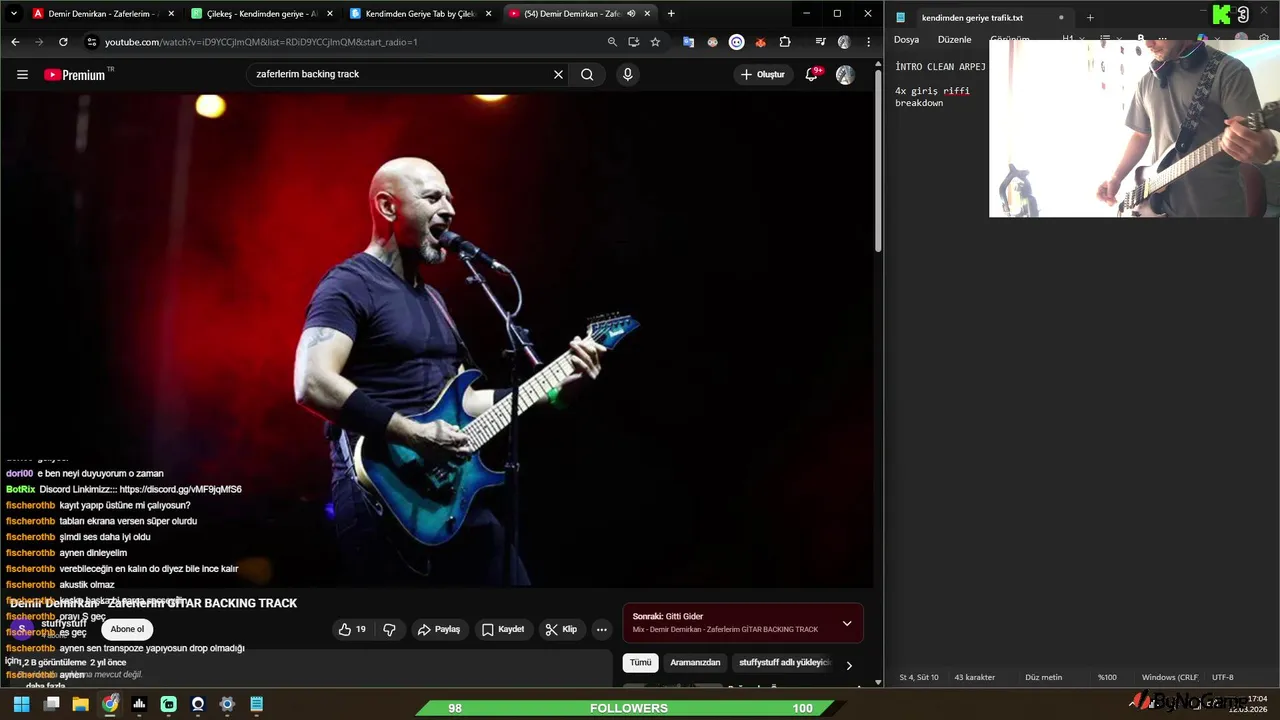This screenshot has width=1280, height=720.
Task: Click the Kaydet save button
Action: [x=502, y=629]
